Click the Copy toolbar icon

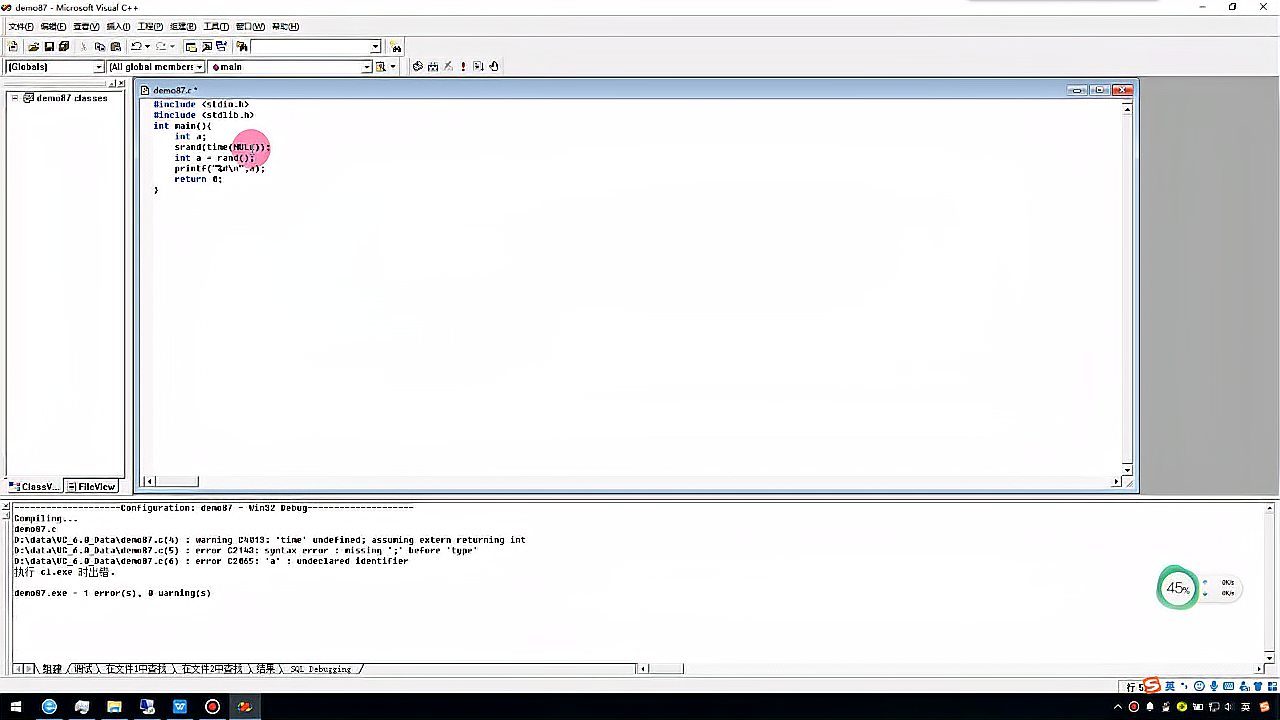tap(100, 46)
